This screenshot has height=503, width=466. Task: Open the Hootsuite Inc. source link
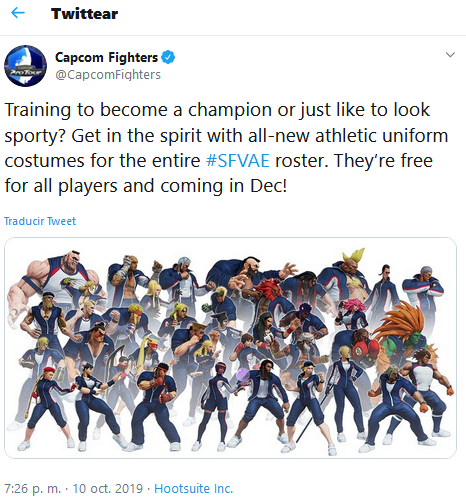194,489
